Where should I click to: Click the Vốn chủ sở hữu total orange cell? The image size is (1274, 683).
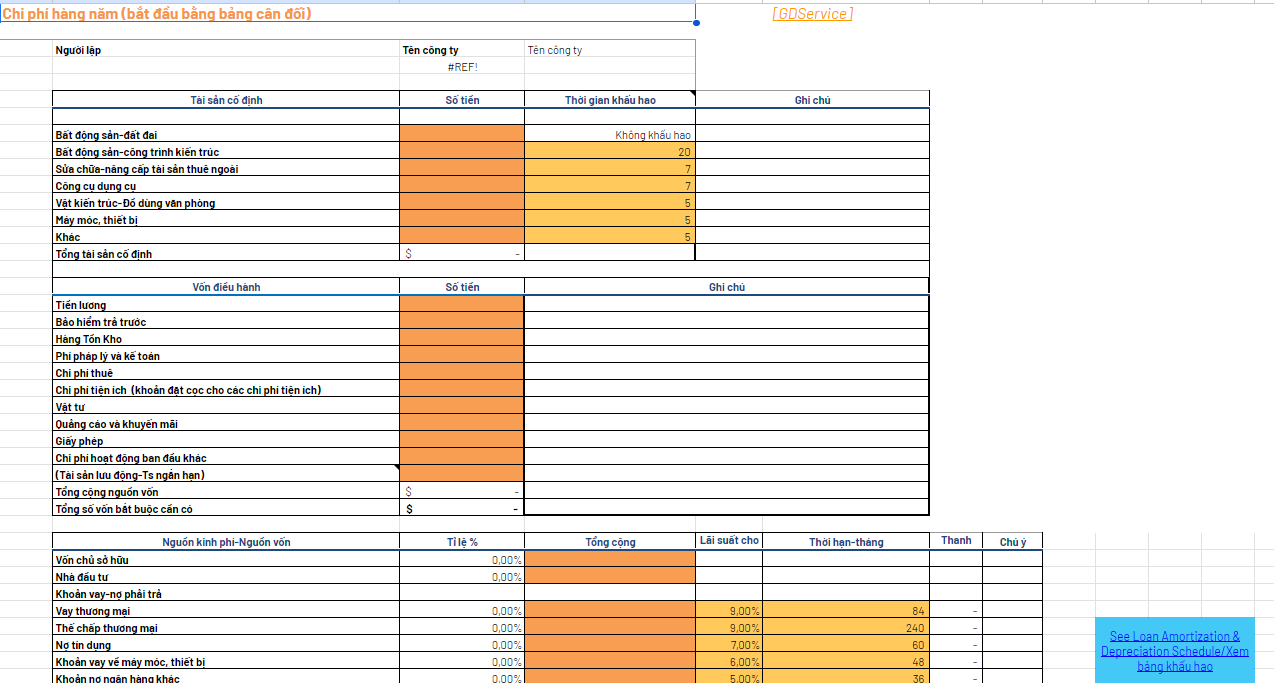tap(609, 560)
